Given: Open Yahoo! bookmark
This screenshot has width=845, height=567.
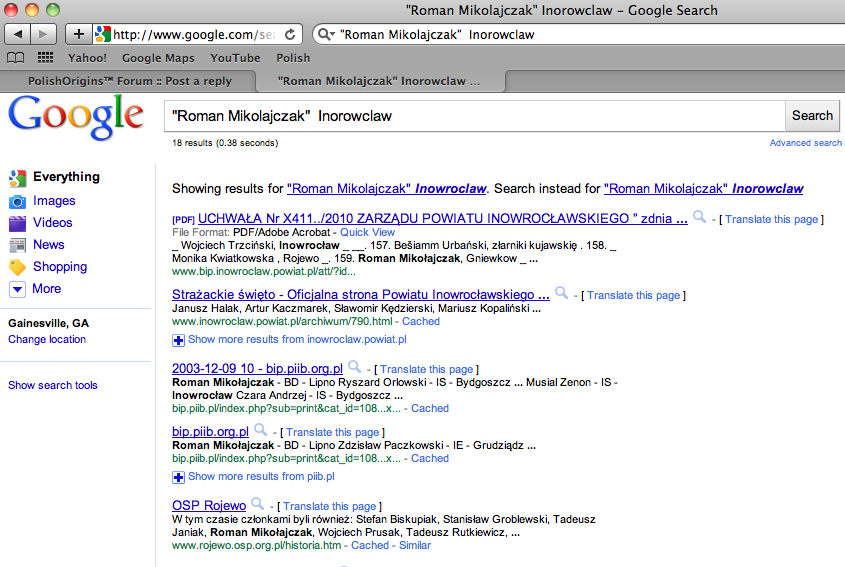Looking at the screenshot, I should point(87,58).
